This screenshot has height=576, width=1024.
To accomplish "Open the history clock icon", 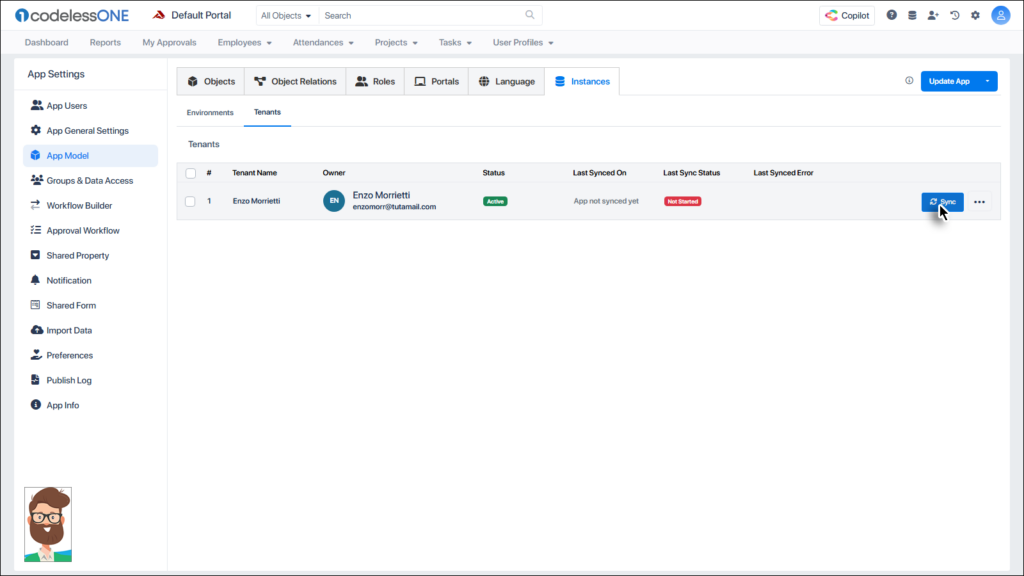I will click(954, 15).
